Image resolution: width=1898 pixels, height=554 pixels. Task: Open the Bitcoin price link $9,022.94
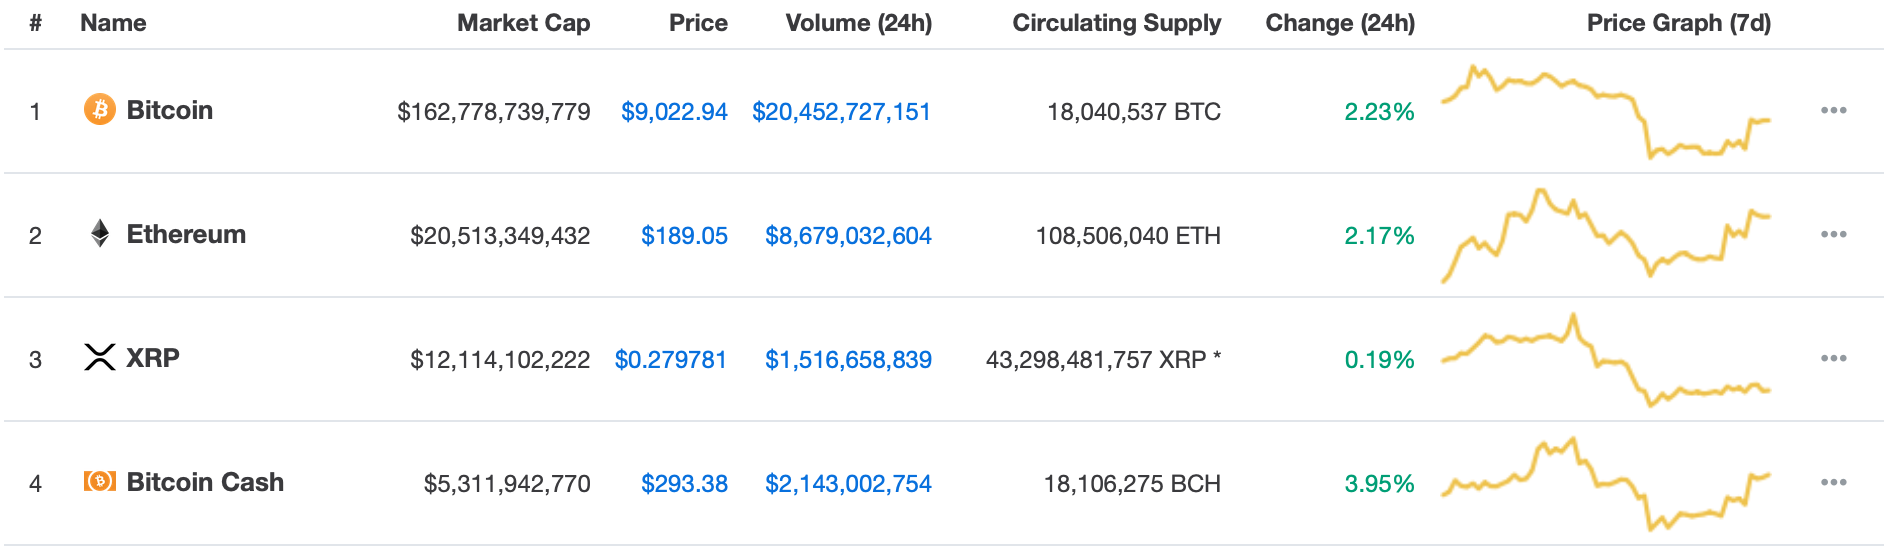[674, 112]
